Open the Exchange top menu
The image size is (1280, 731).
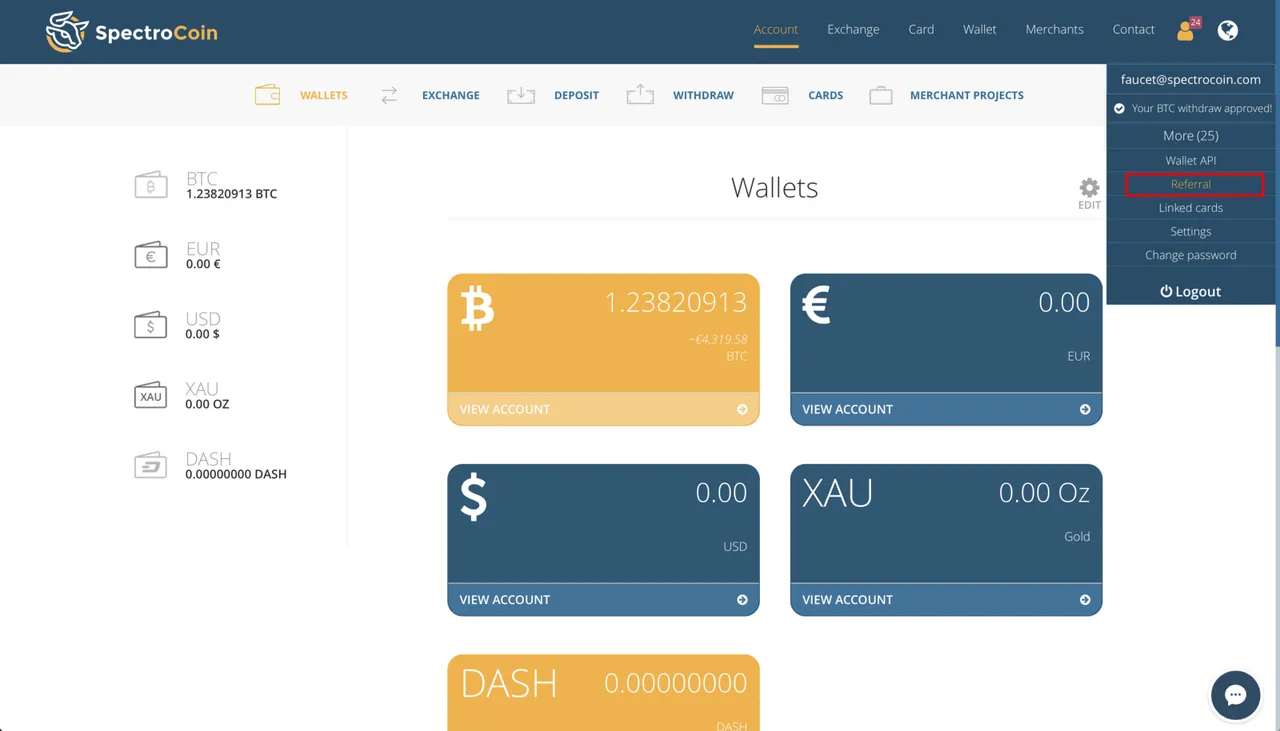853,30
